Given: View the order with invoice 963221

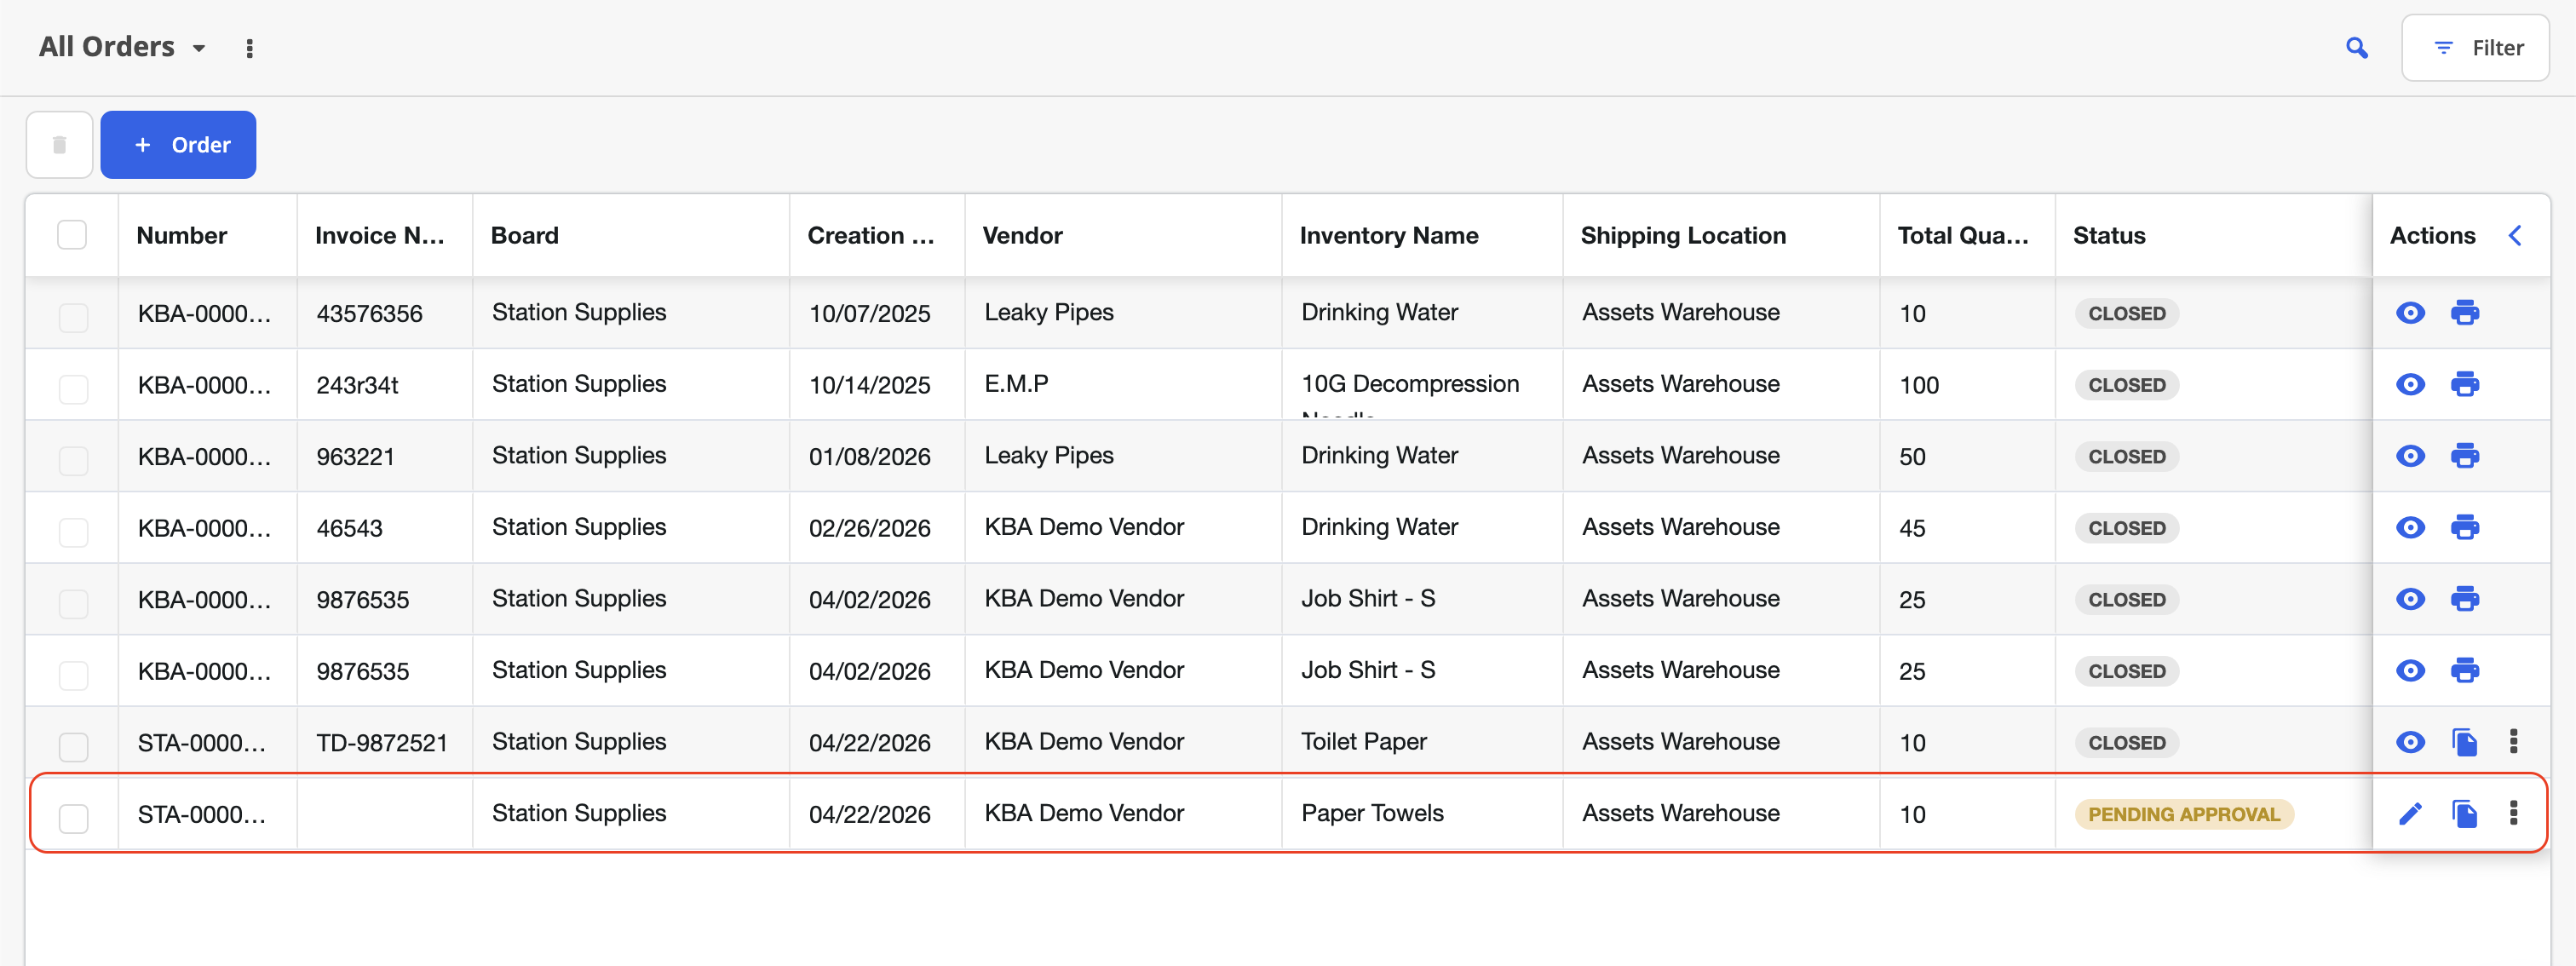Looking at the screenshot, I should pos(2410,456).
